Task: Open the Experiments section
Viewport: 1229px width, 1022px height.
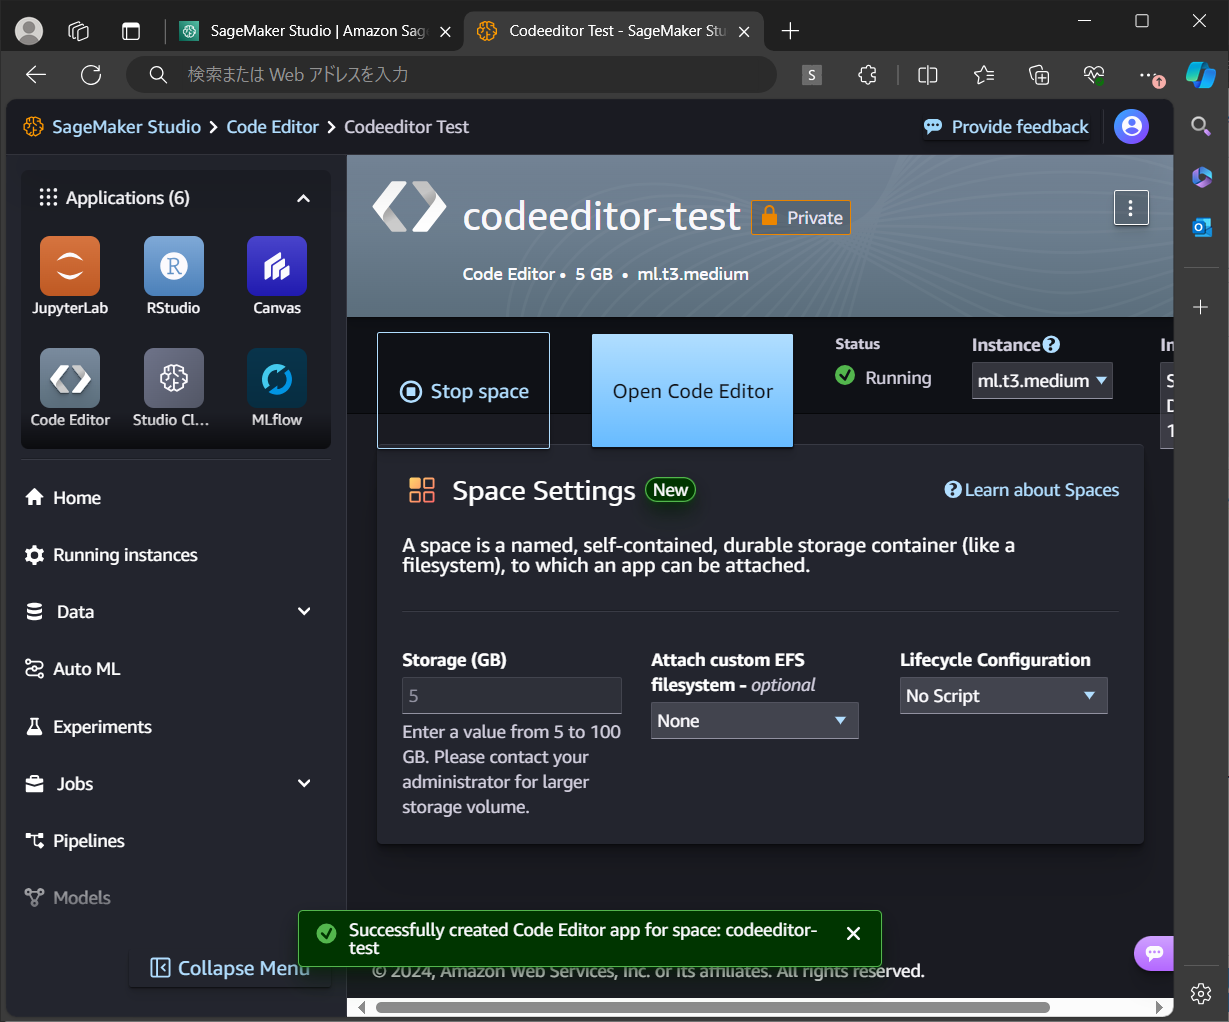Action: (x=101, y=726)
